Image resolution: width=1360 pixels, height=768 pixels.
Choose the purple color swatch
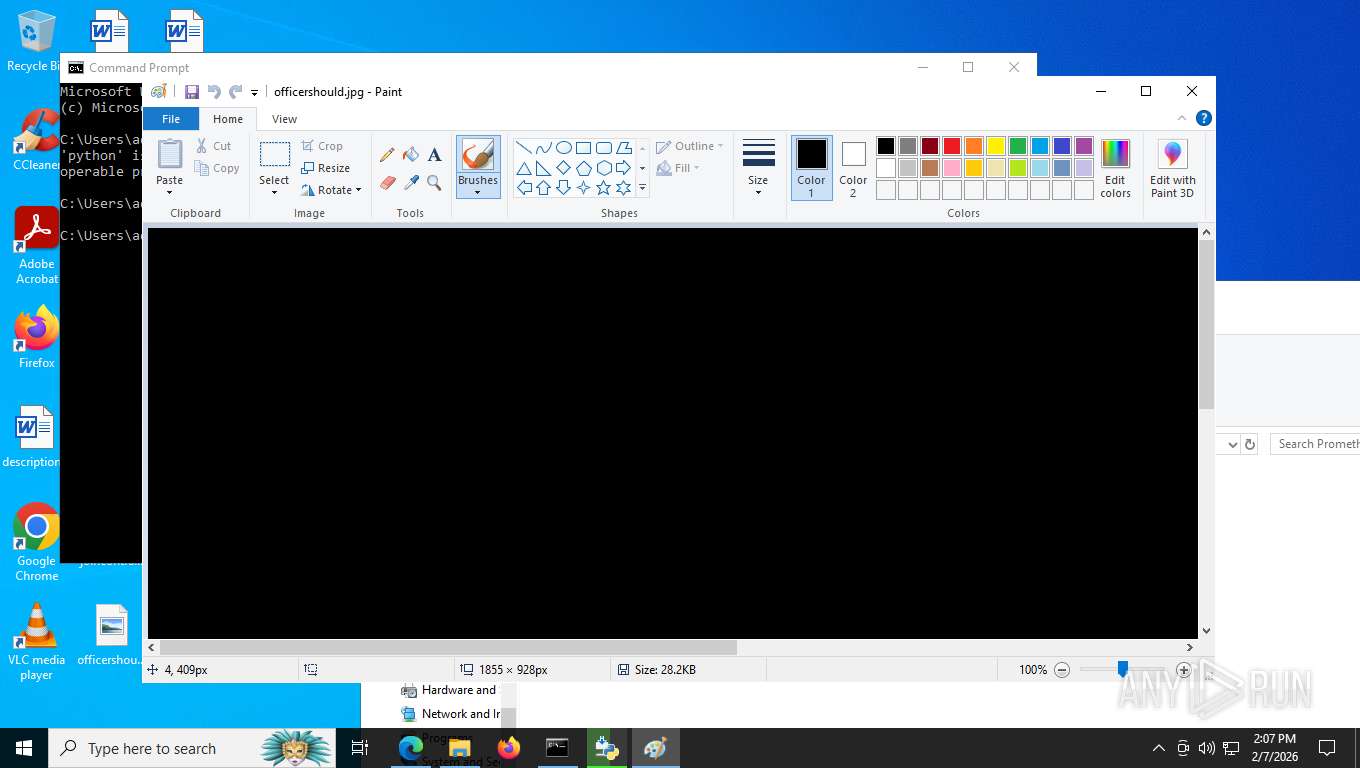(x=1084, y=146)
